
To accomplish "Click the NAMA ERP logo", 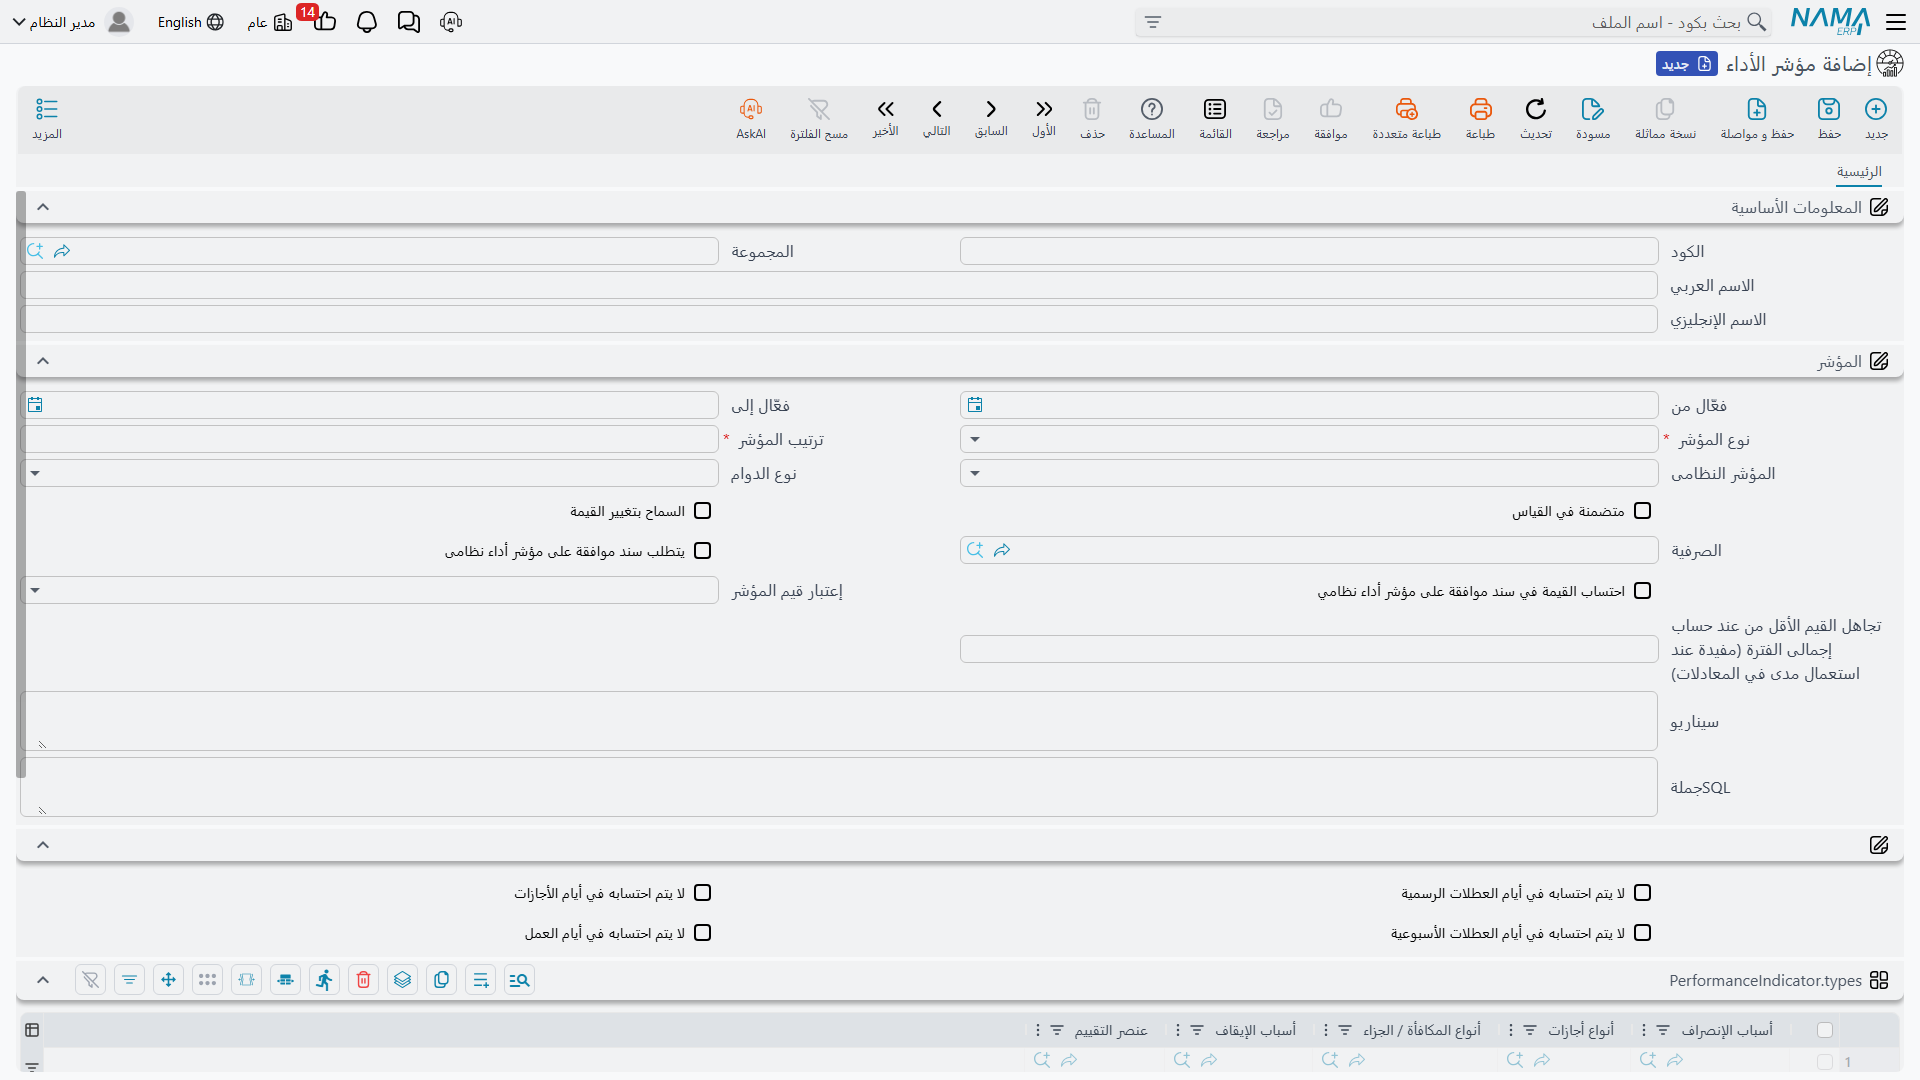I will point(1830,22).
